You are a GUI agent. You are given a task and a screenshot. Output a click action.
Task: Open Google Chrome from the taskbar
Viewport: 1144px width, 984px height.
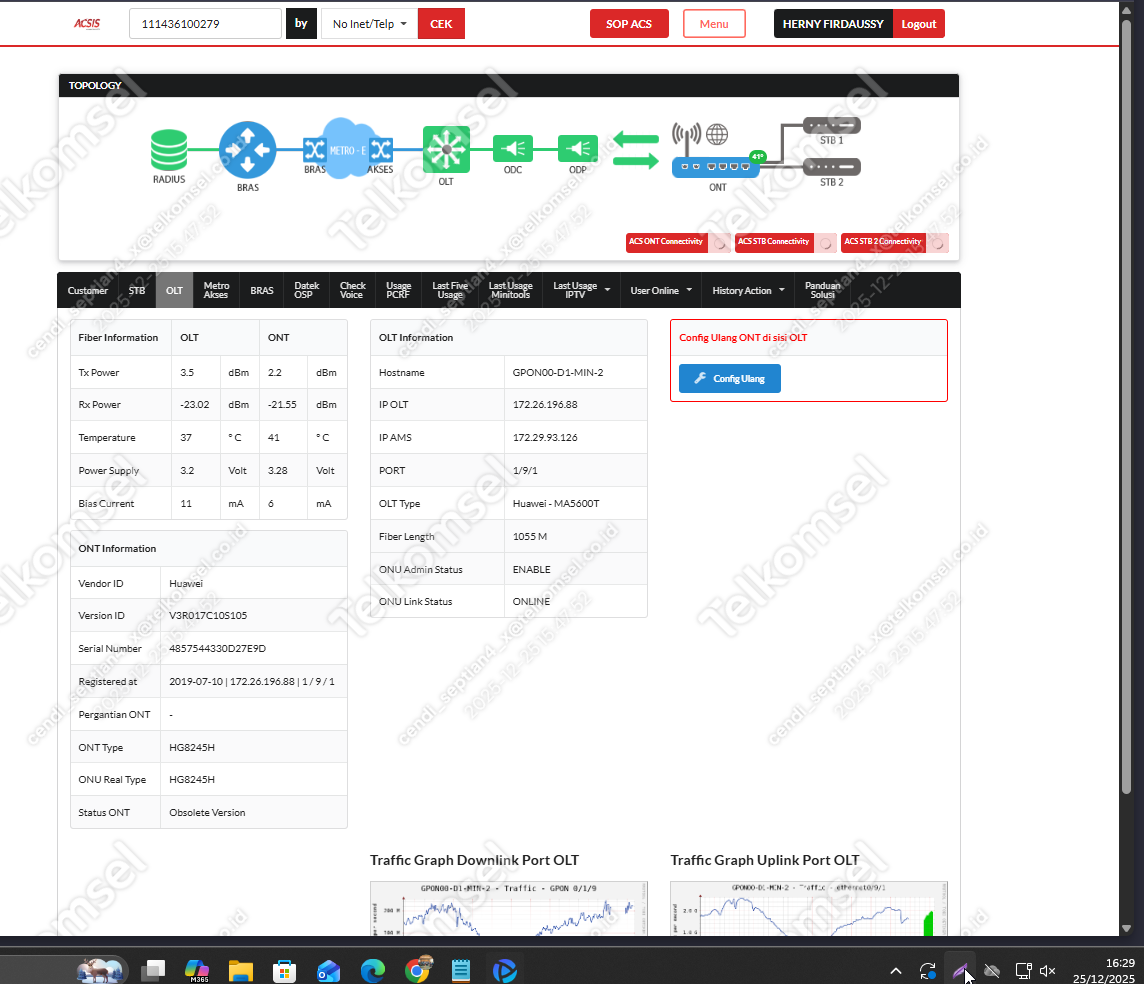point(417,971)
